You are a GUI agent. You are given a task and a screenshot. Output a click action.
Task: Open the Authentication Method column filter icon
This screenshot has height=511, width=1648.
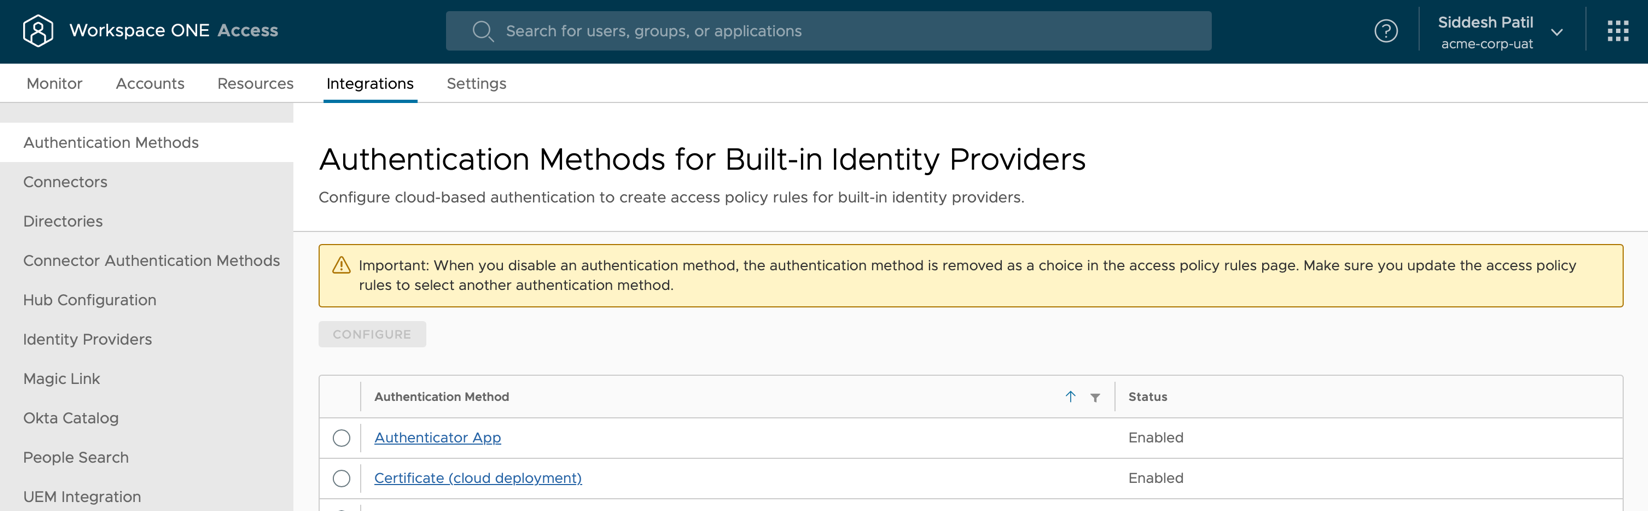click(1095, 398)
